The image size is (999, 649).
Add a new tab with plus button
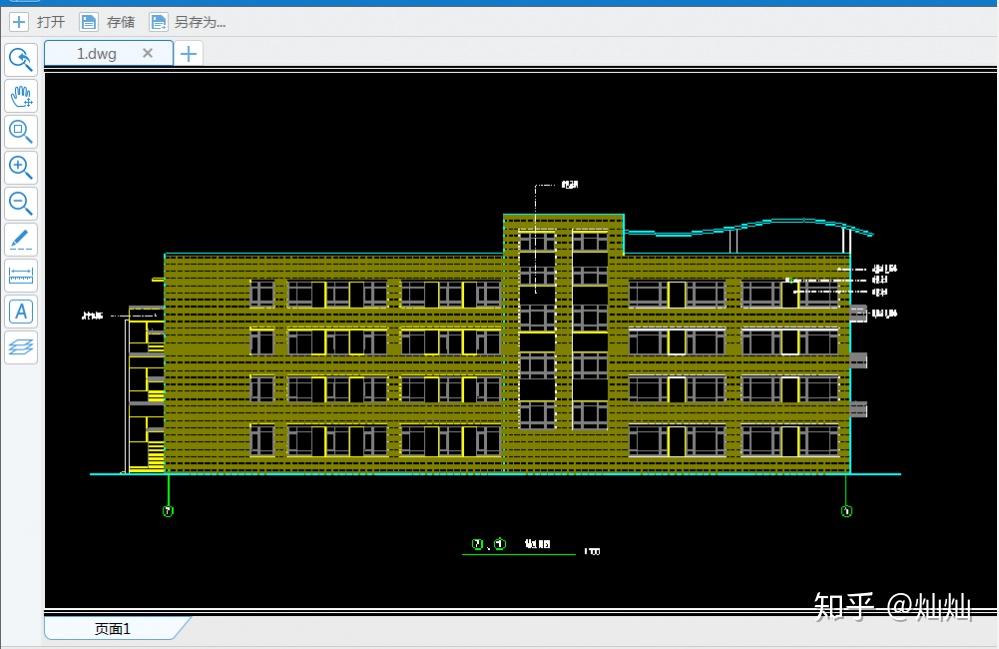189,53
